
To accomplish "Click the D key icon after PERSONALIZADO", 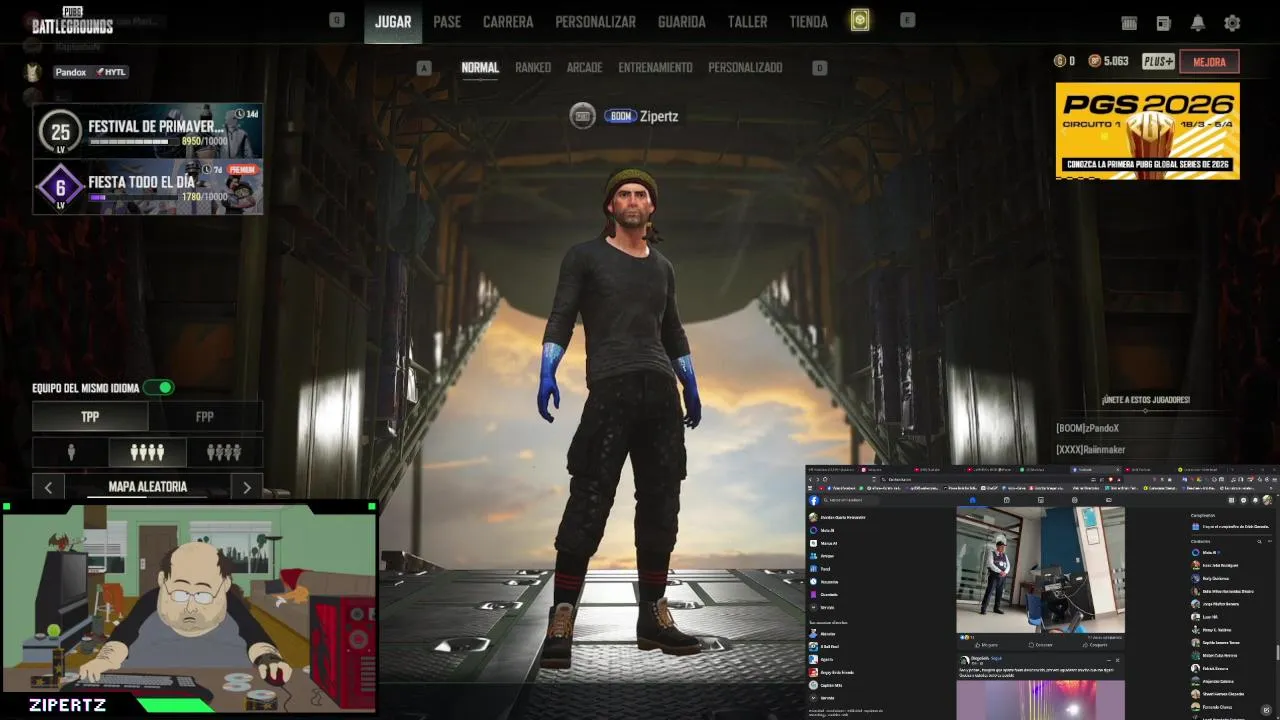I will pyautogui.click(x=820, y=68).
